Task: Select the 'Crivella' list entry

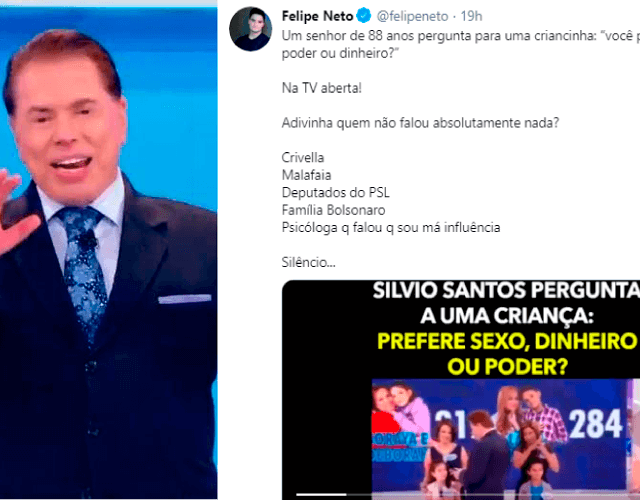Action: pos(303,158)
